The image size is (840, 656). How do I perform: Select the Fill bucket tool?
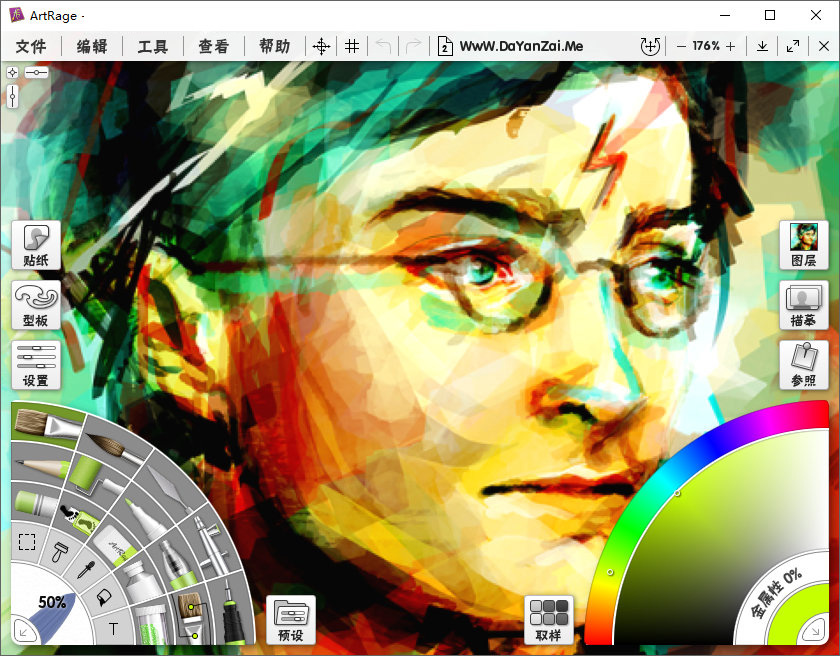point(104,597)
